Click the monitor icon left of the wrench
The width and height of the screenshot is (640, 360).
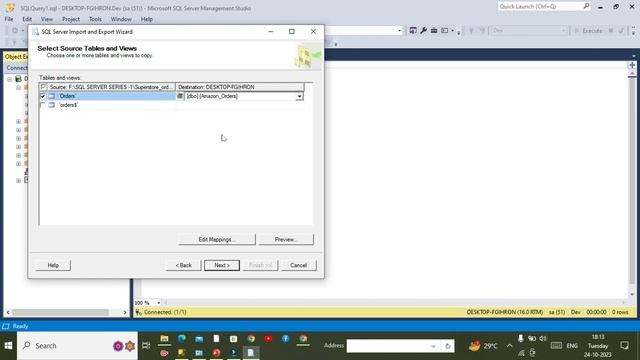[413, 31]
